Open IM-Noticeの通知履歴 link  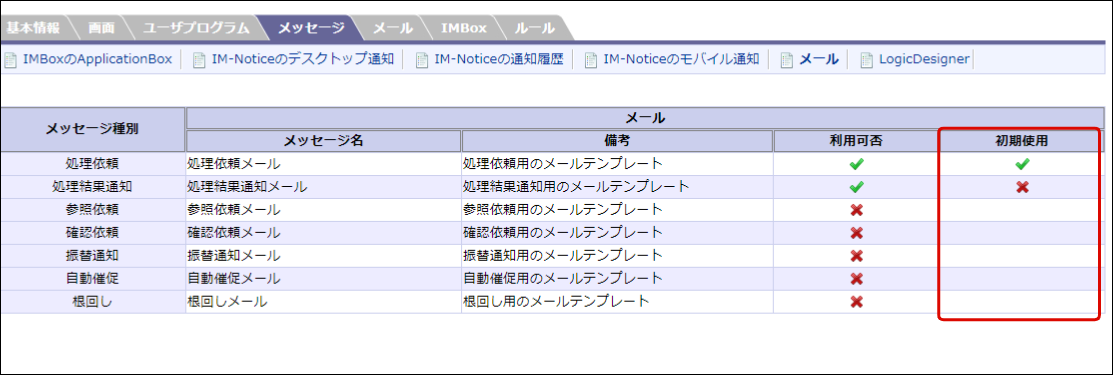click(498, 59)
